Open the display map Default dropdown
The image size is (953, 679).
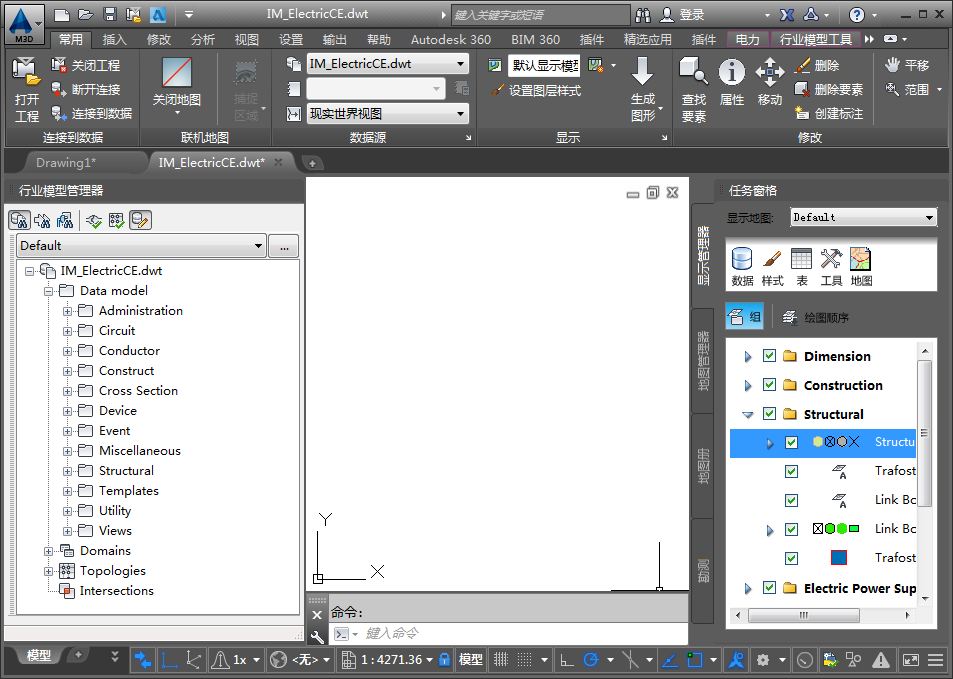864,217
